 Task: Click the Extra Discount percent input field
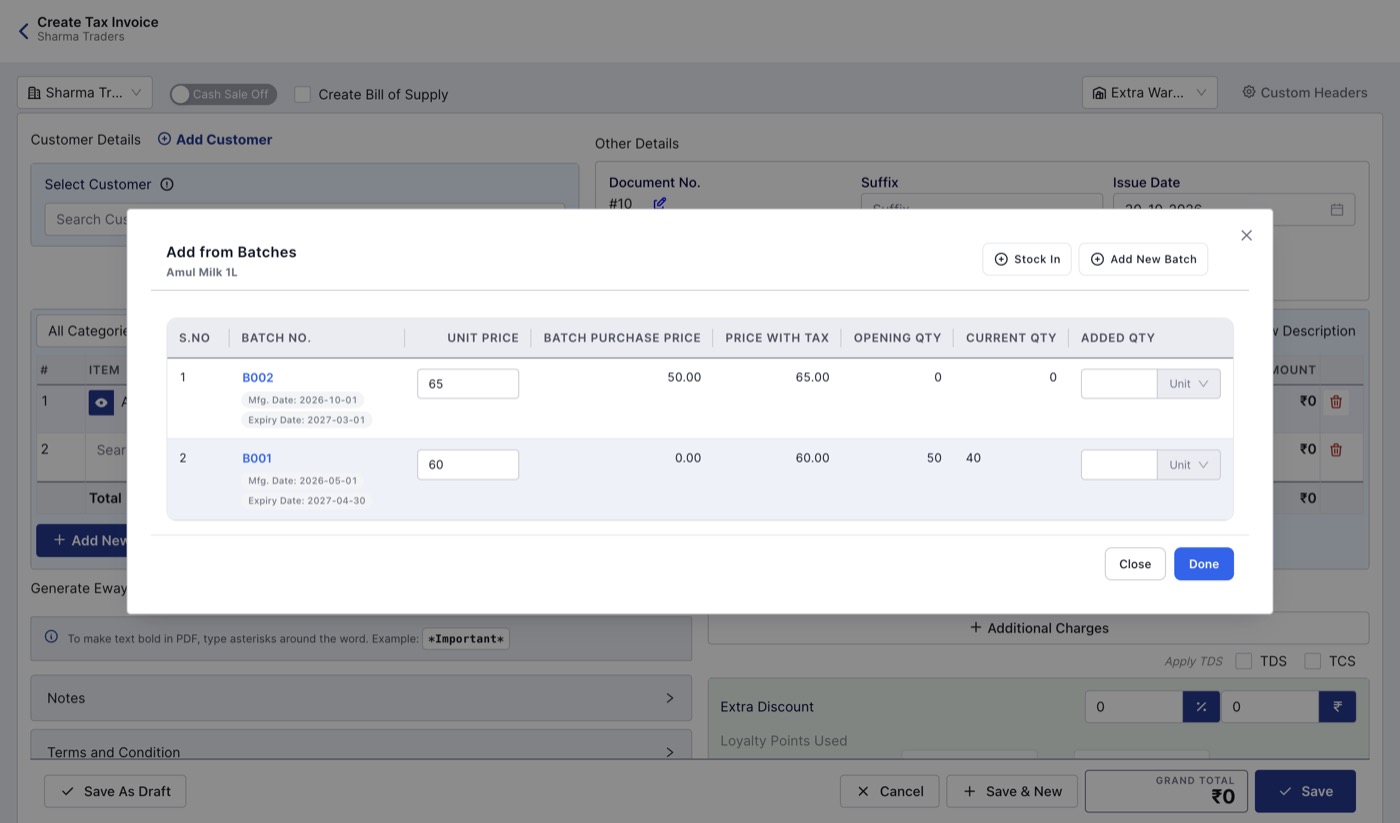(1134, 707)
